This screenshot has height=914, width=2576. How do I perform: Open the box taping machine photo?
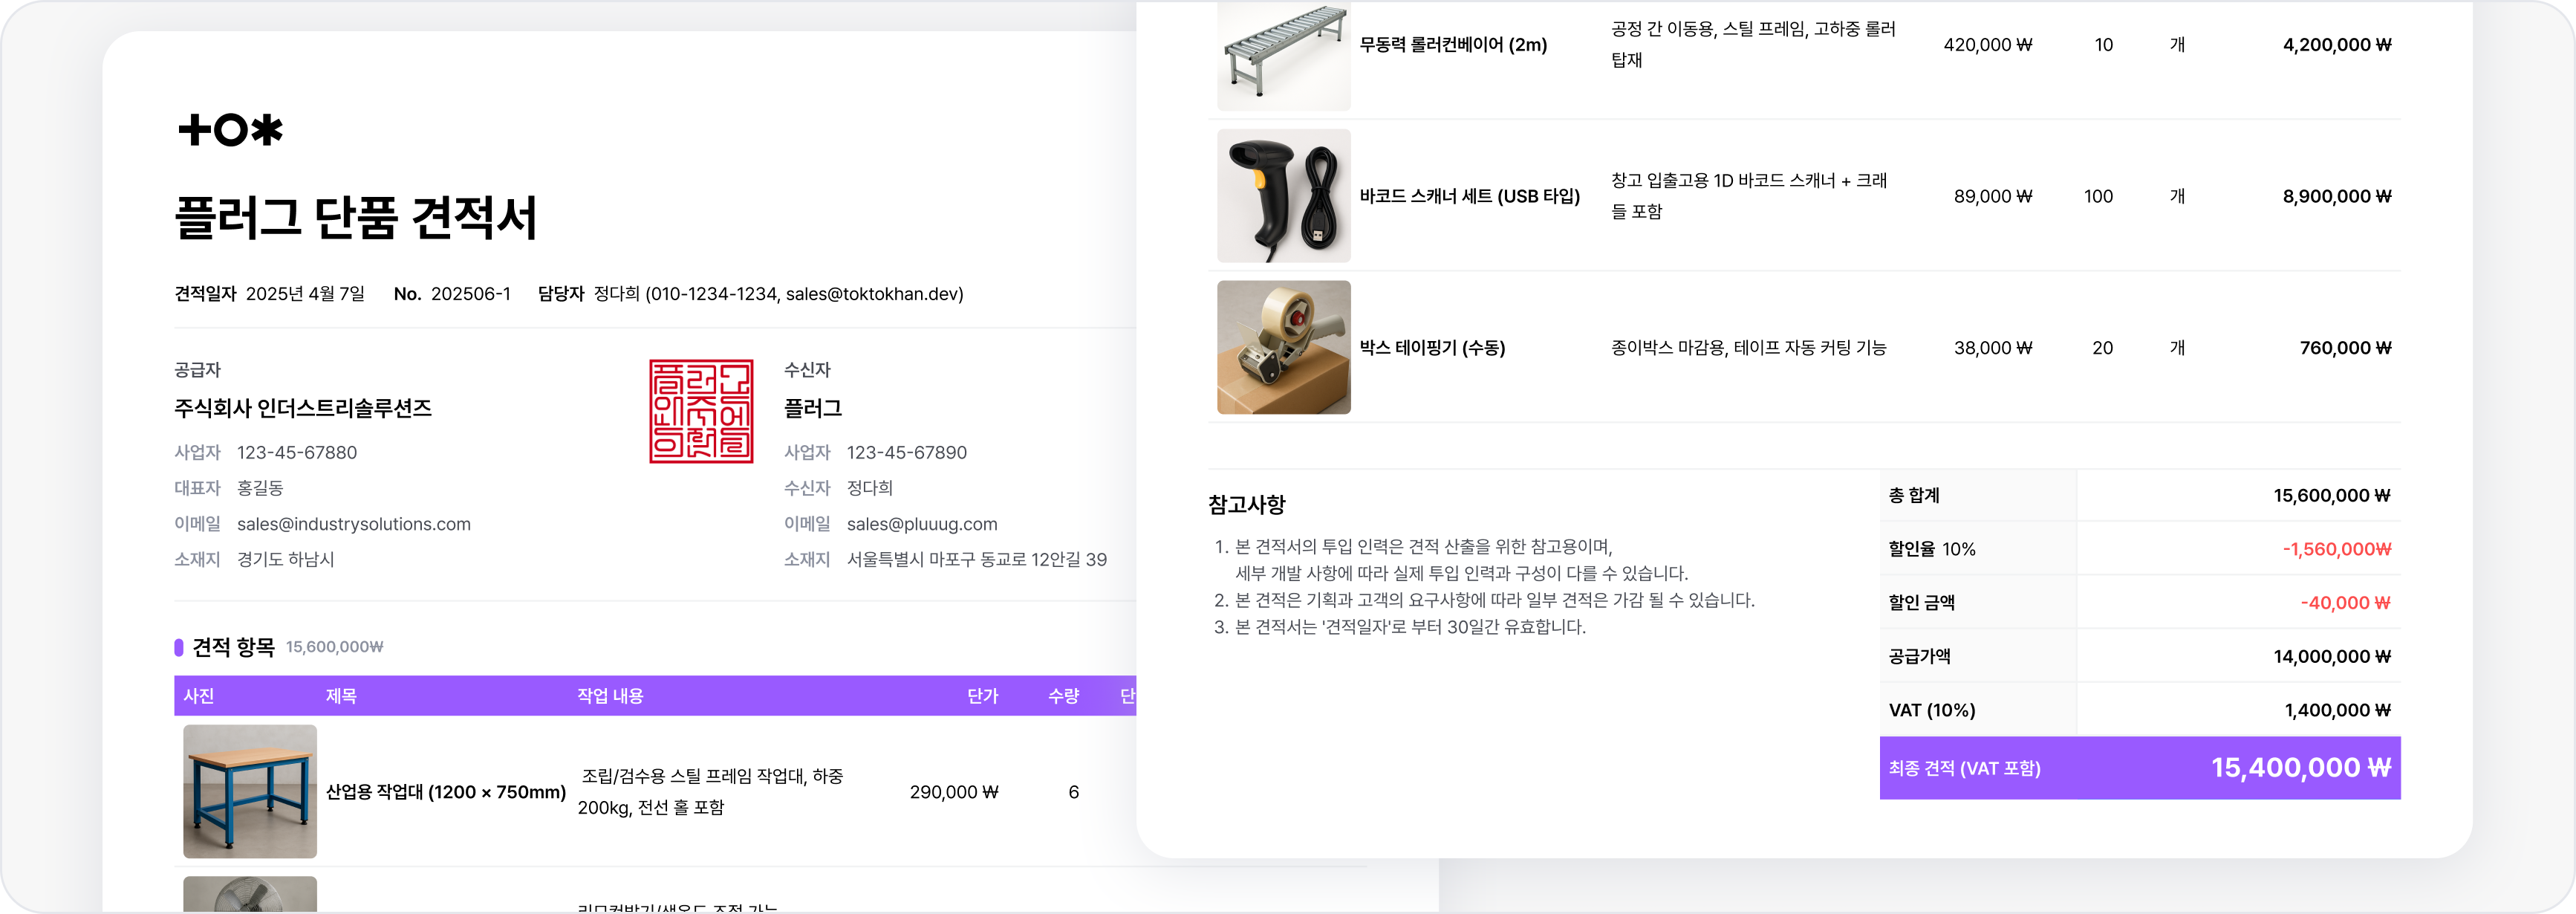coord(1283,347)
